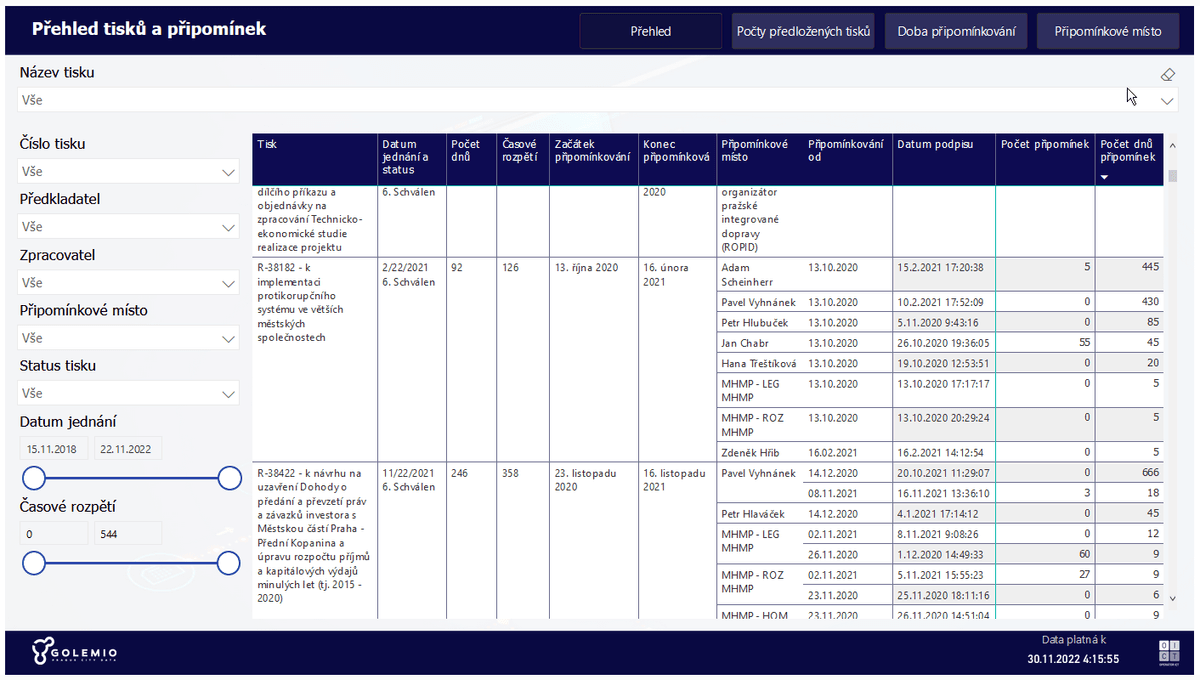Switch to the Počty předložených tisků tab

coord(803,31)
